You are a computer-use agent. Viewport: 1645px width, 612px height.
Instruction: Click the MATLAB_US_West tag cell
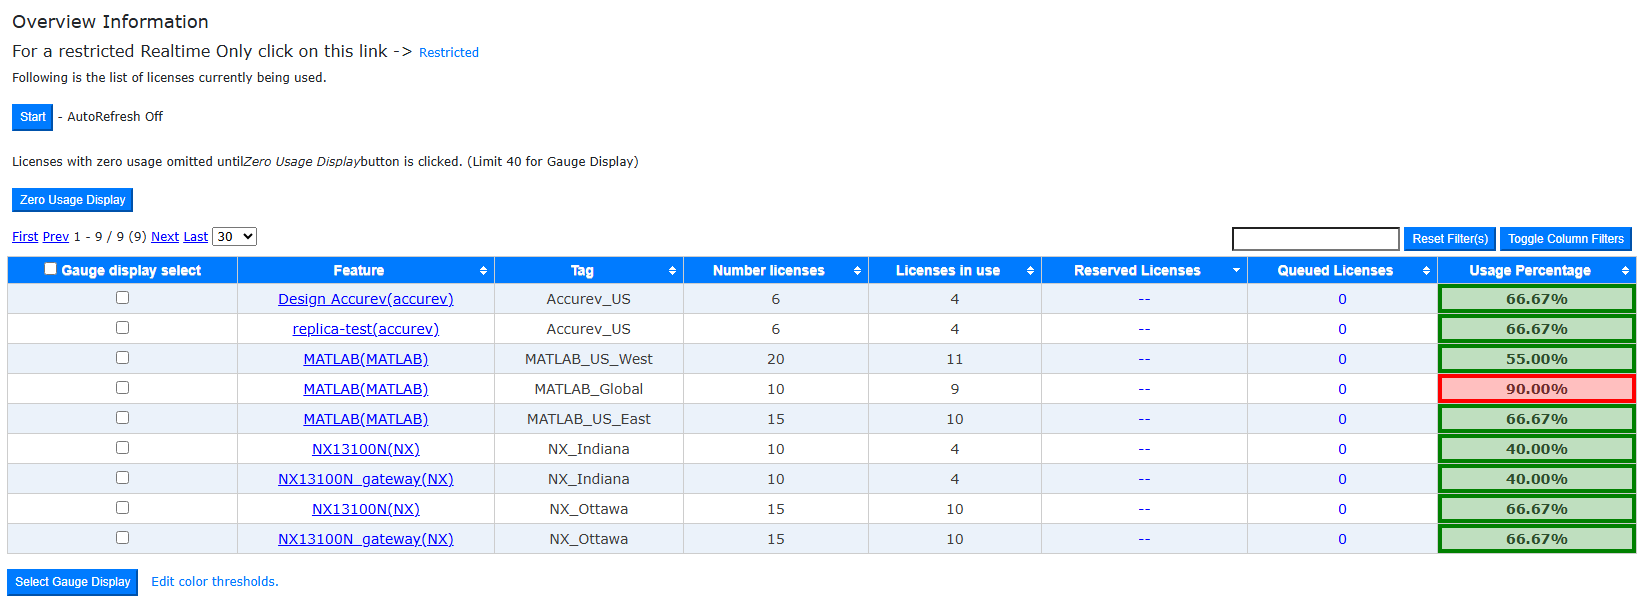pos(589,359)
